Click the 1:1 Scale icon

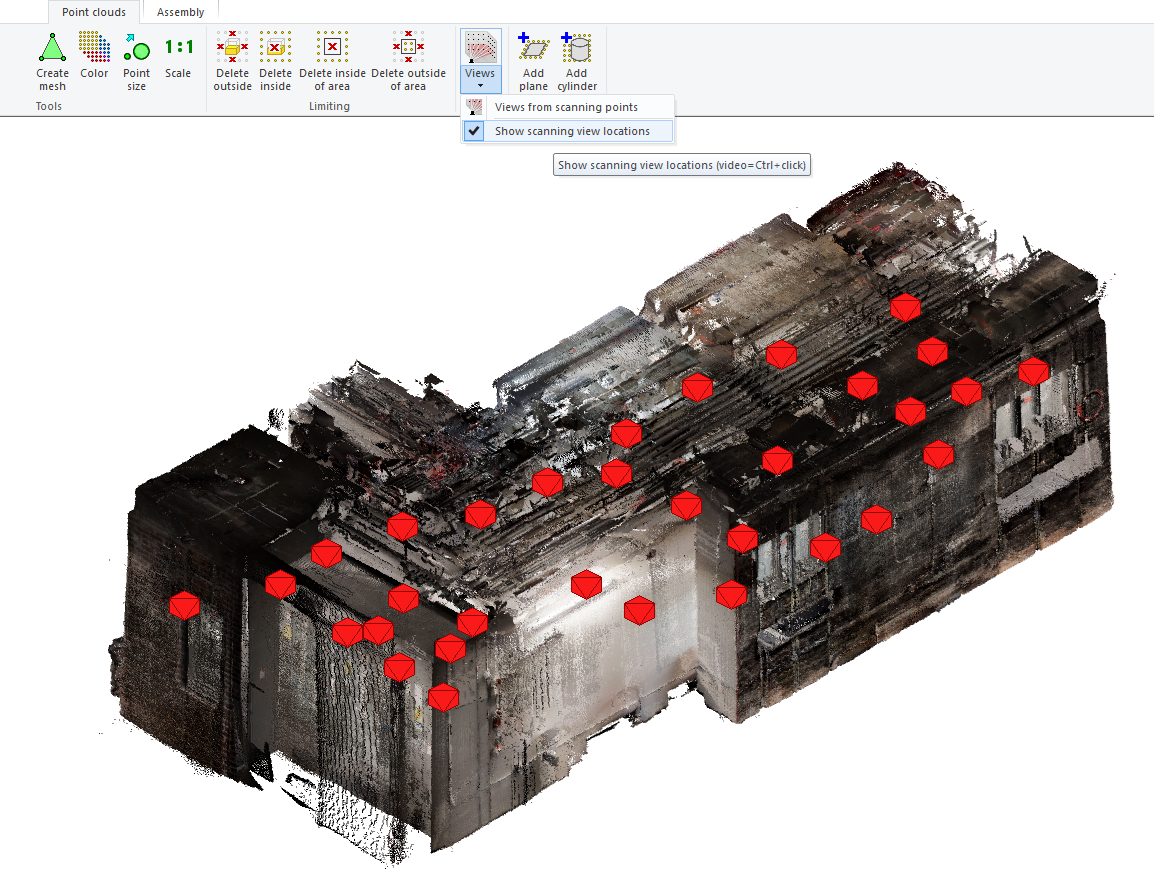click(178, 47)
